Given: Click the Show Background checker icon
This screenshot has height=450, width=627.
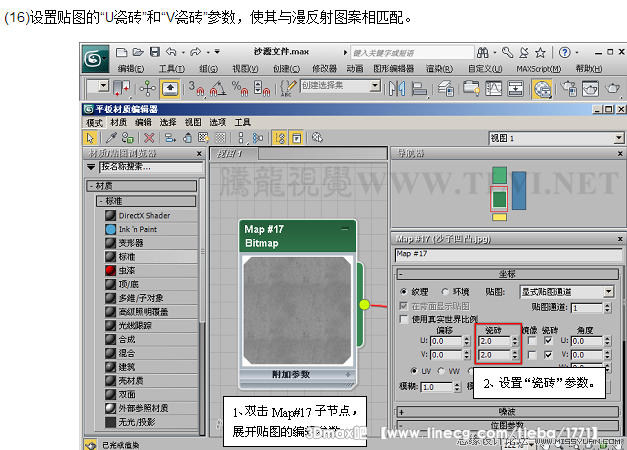Looking at the screenshot, I should pos(220,138).
